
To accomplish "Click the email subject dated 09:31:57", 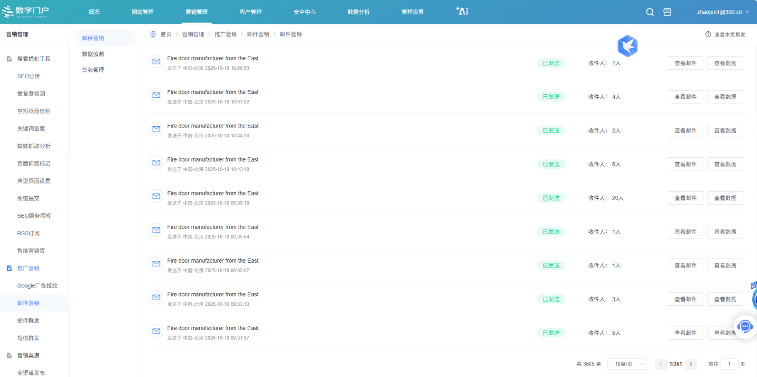I will pyautogui.click(x=213, y=328).
